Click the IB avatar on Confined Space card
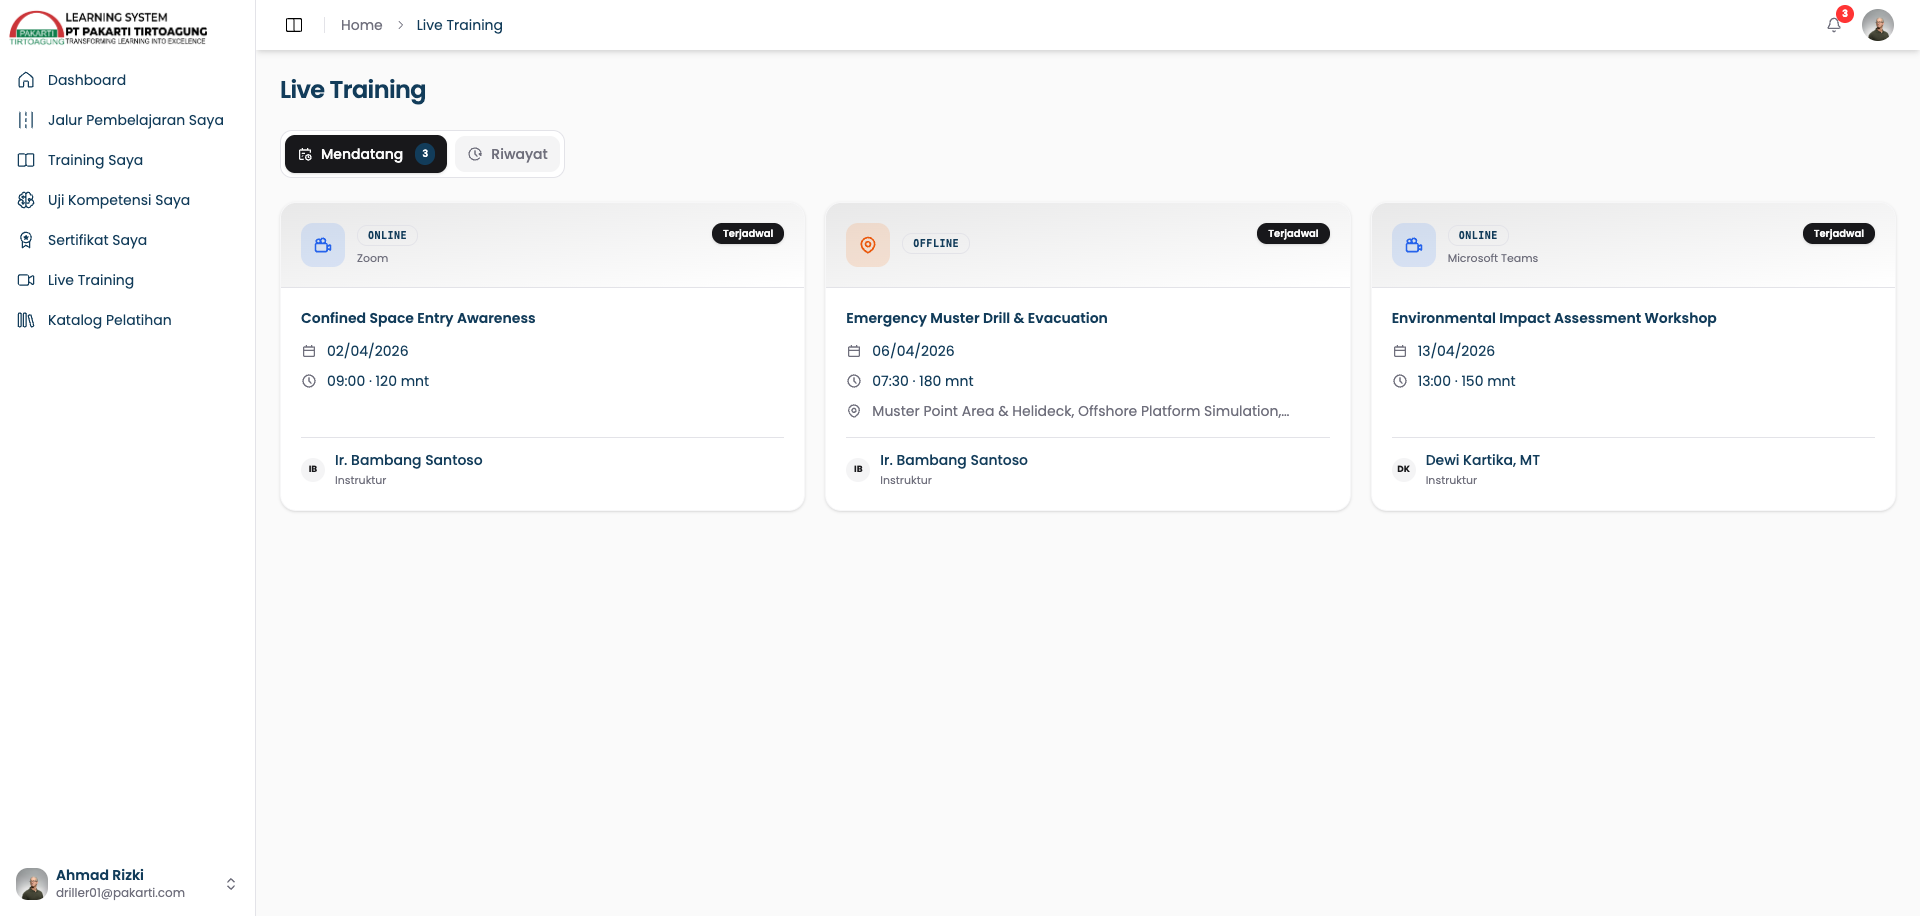1920x916 pixels. 313,469
